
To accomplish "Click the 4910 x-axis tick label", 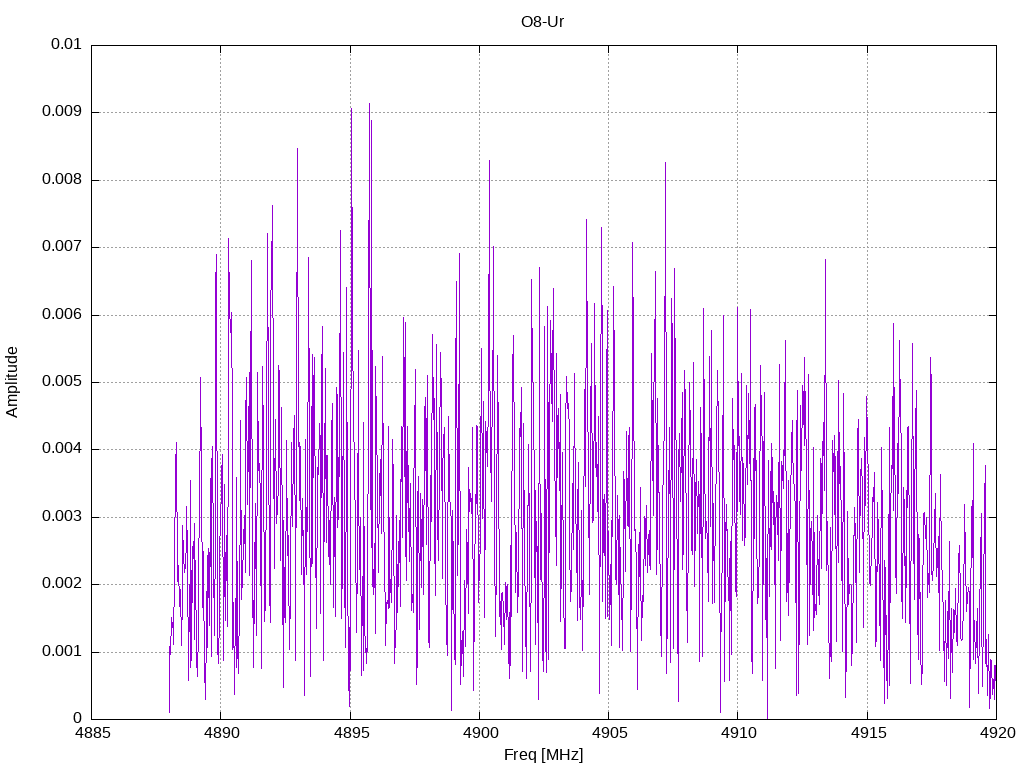I will (739, 733).
